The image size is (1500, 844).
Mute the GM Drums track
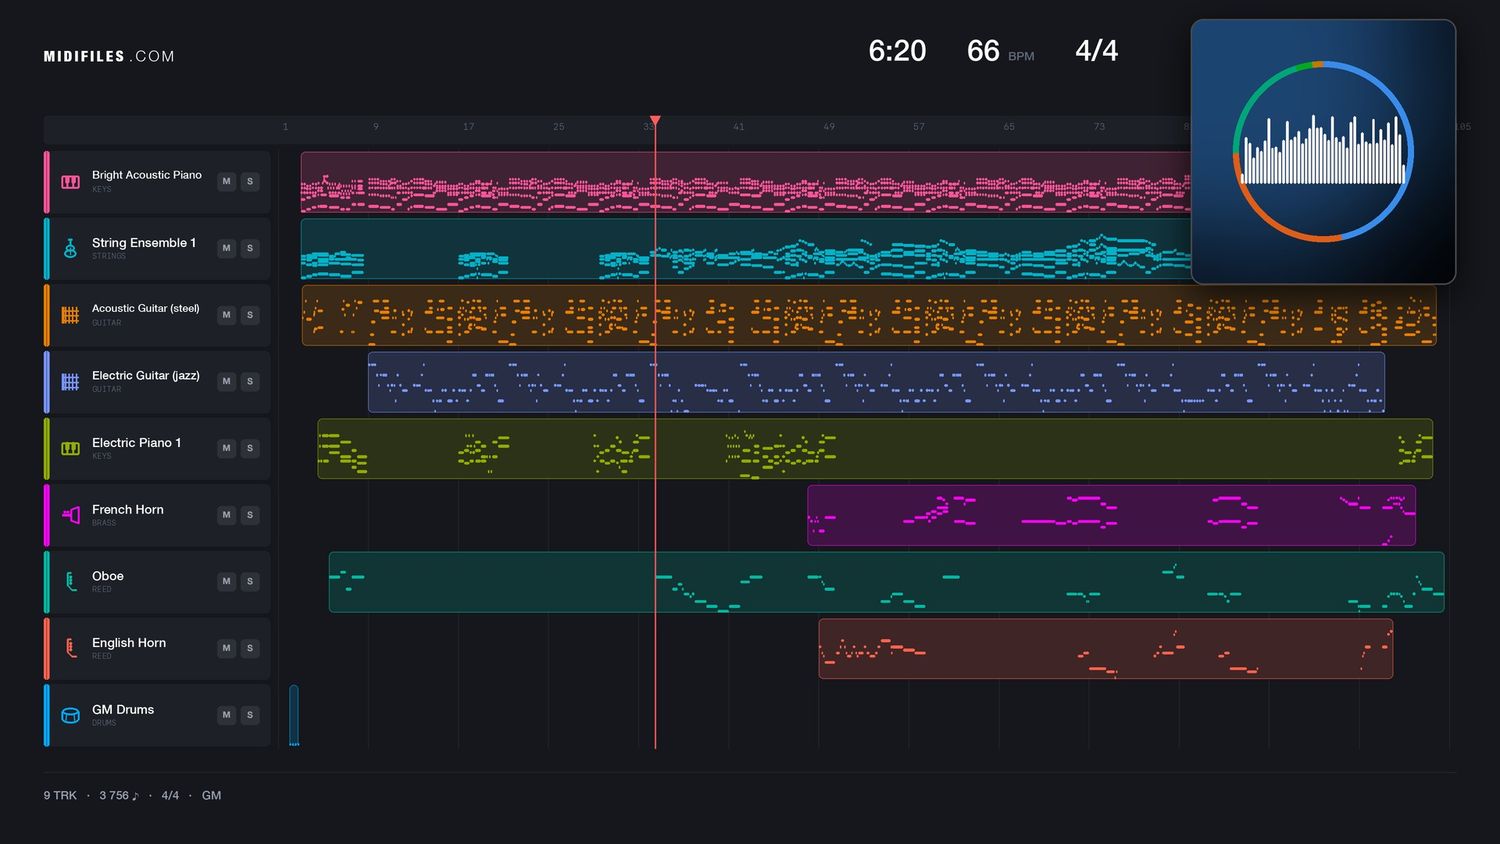tap(227, 715)
